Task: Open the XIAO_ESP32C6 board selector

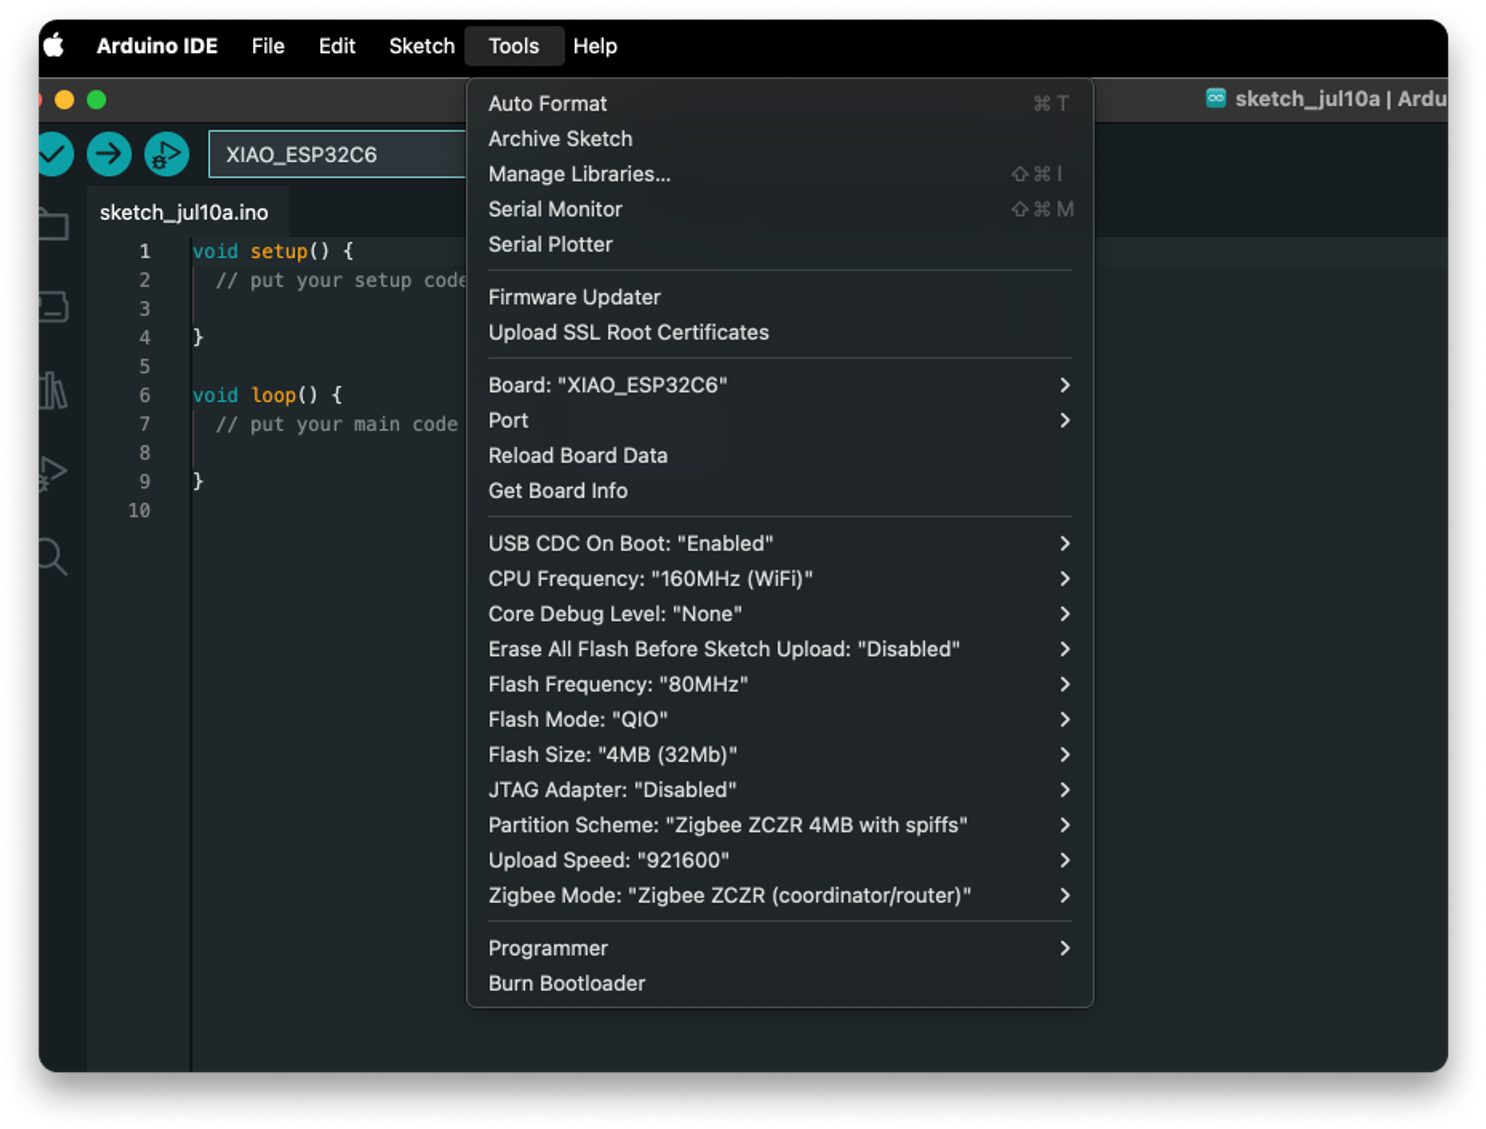Action: tap(337, 155)
